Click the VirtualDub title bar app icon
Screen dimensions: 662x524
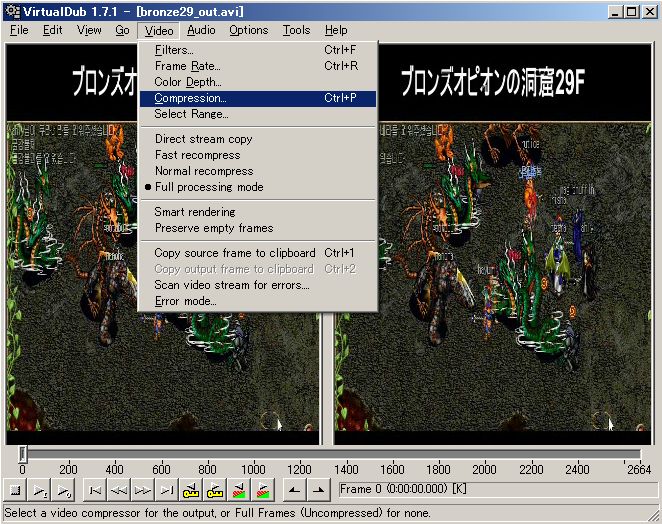pyautogui.click(x=13, y=11)
